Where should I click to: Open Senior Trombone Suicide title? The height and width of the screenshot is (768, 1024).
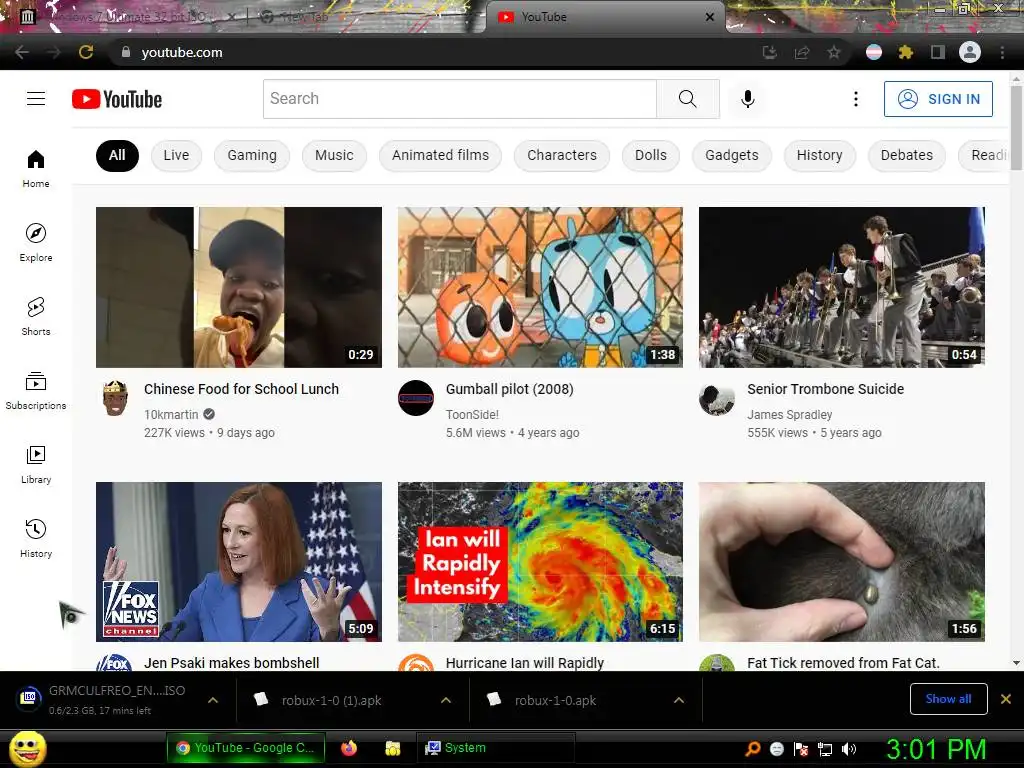825,389
